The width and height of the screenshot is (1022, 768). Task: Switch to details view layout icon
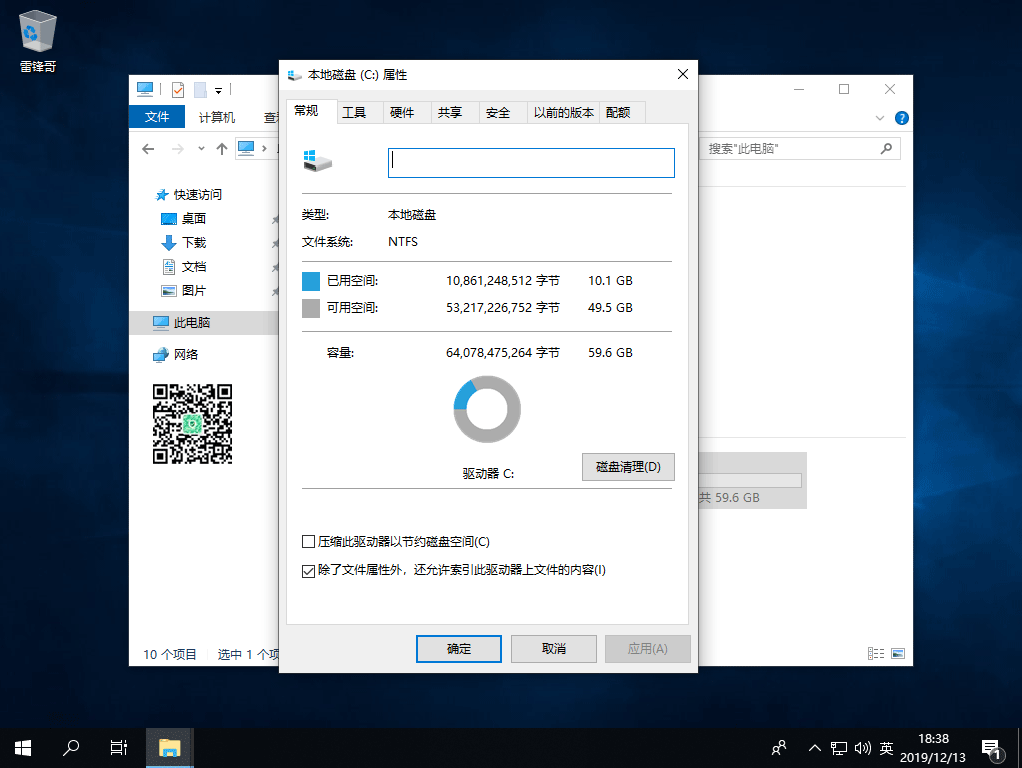[x=877, y=654]
